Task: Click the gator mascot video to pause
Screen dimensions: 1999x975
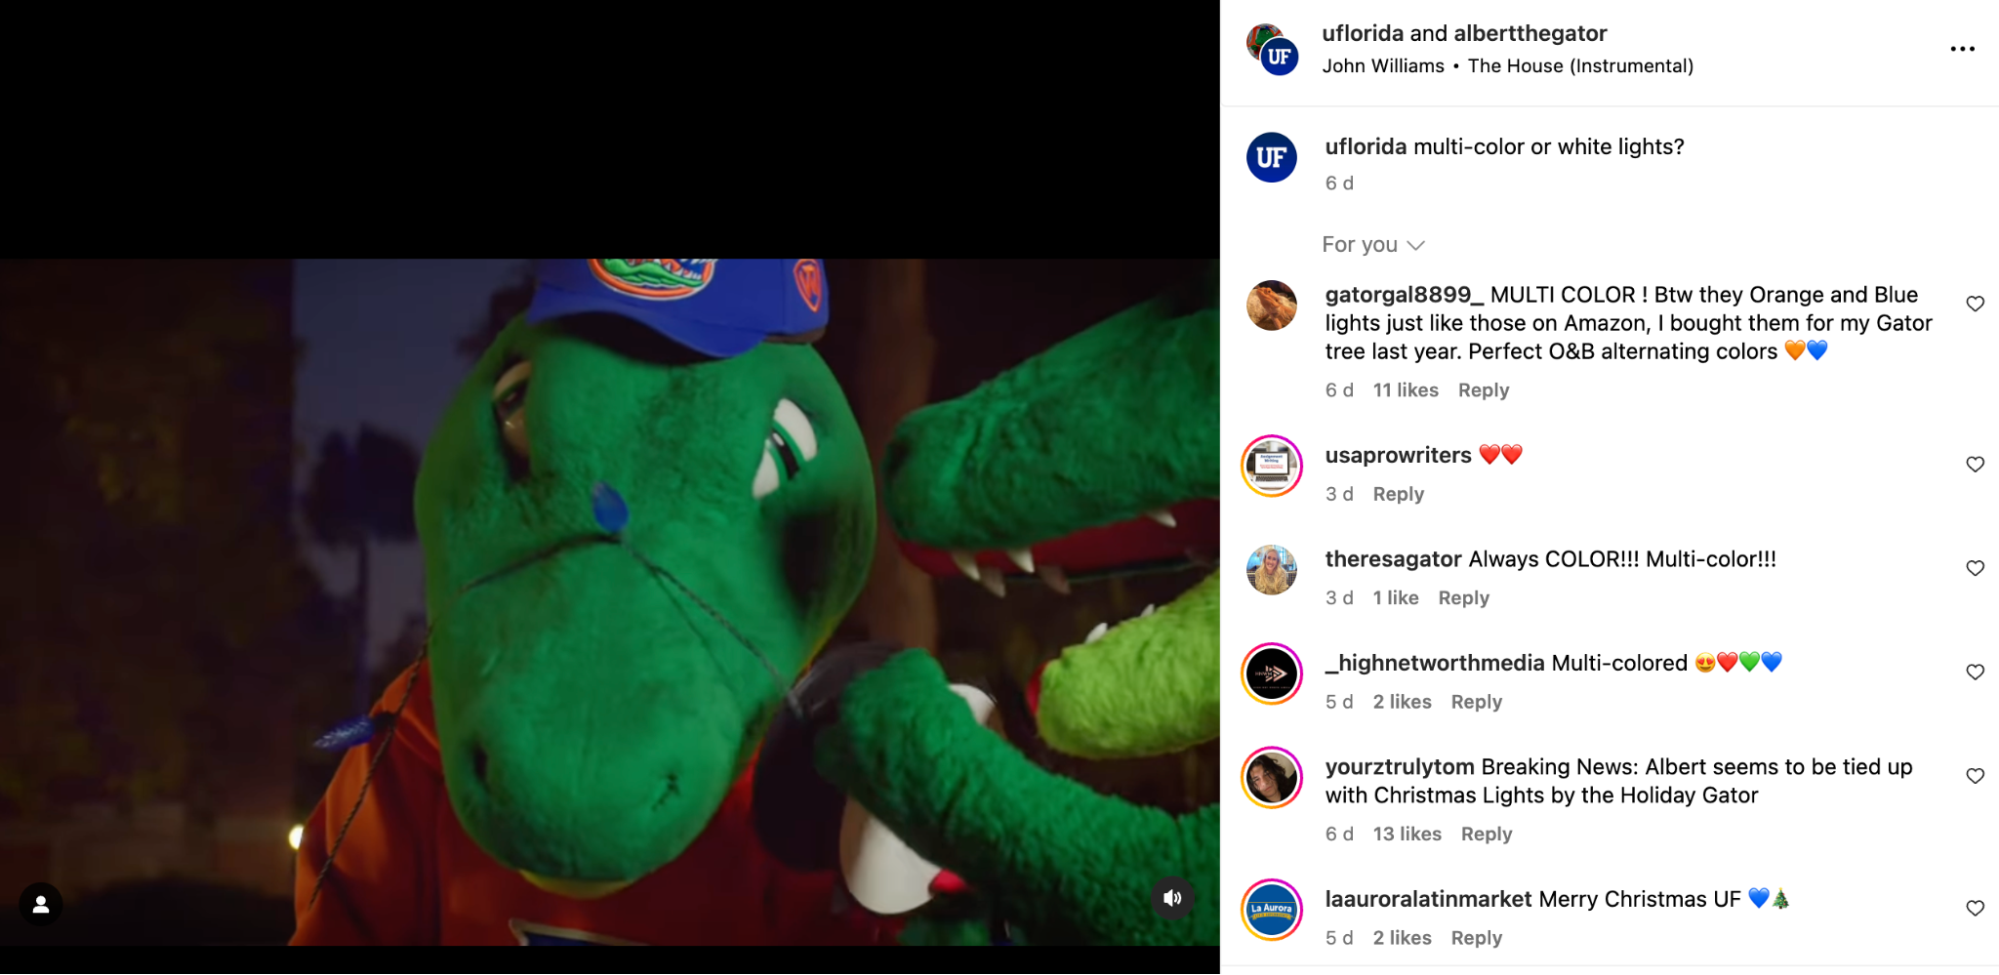Action: [x=609, y=602]
